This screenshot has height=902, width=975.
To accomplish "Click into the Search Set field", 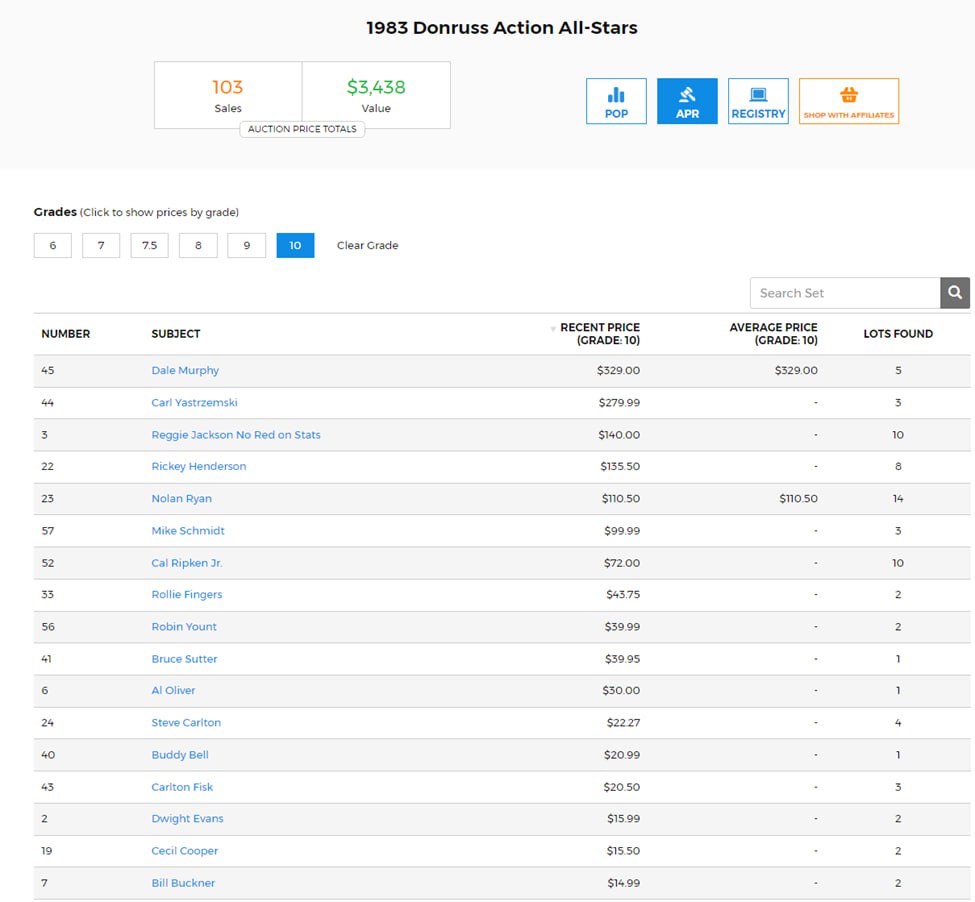I will tap(845, 293).
